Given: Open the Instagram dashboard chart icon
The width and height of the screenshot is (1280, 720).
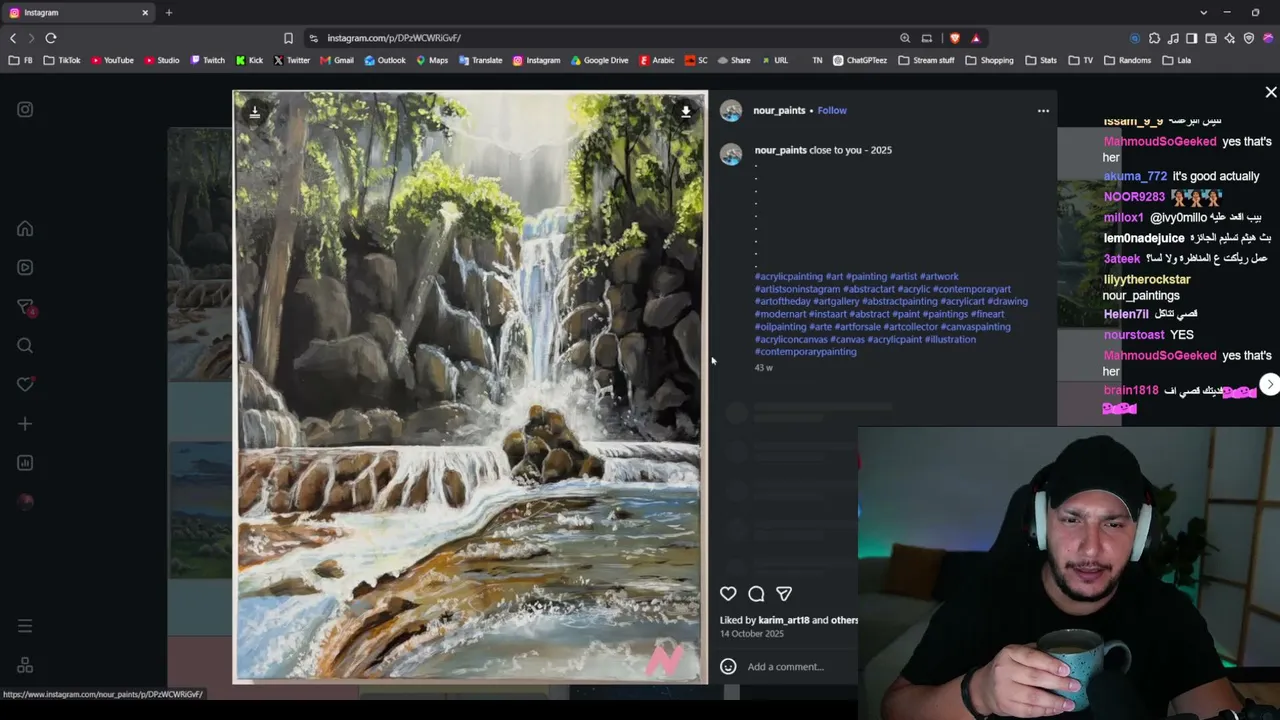Looking at the screenshot, I should click(x=25, y=463).
